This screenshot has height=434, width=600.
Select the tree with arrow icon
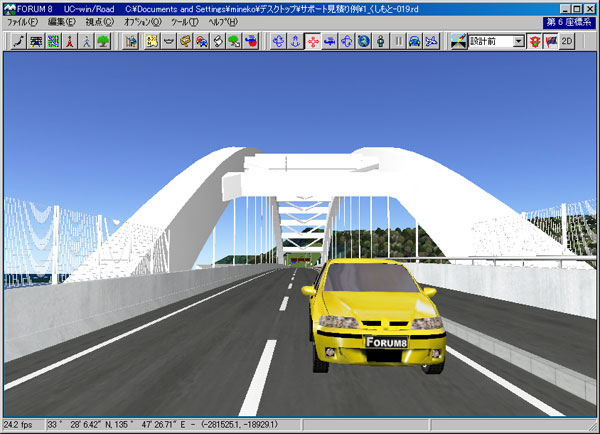point(235,41)
